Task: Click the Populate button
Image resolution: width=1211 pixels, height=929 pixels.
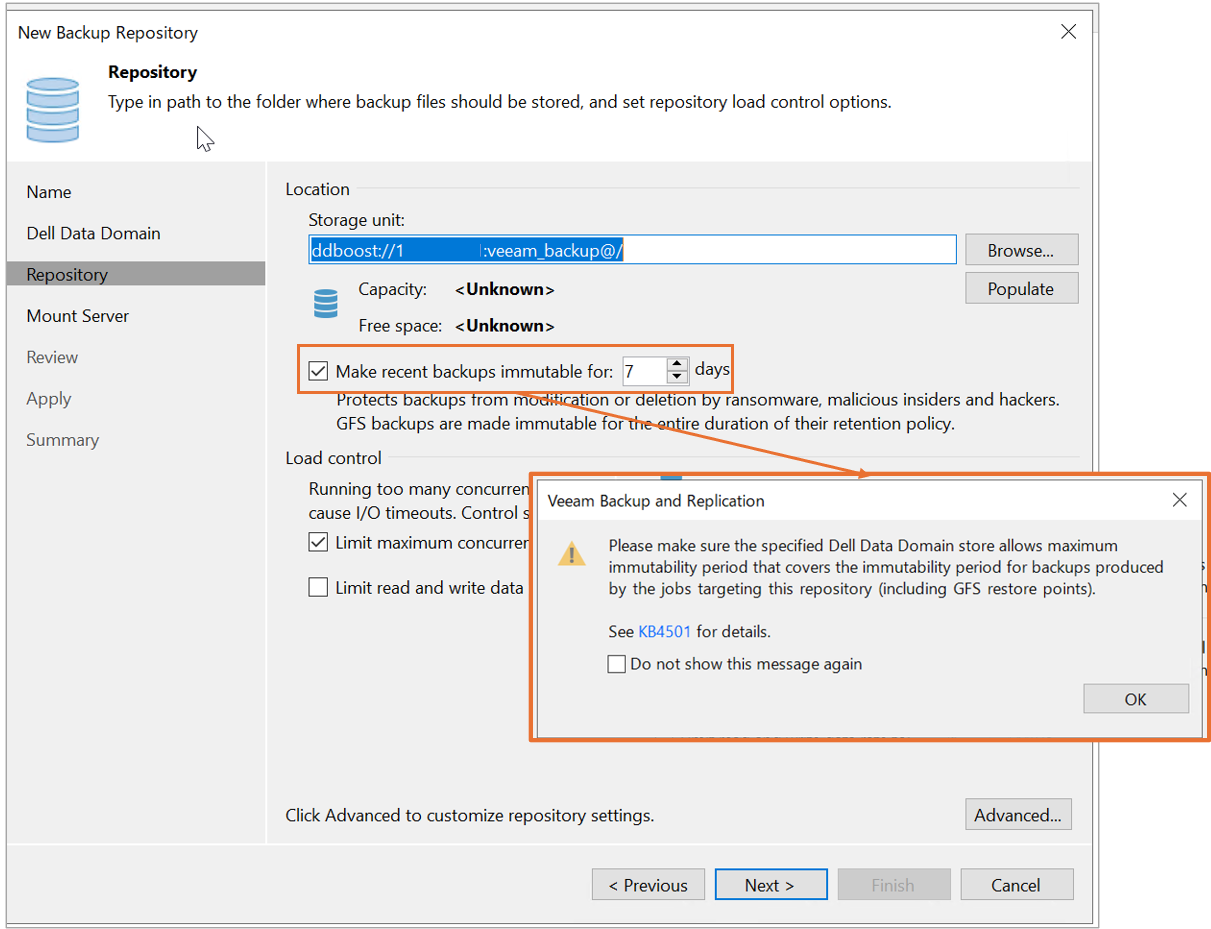Action: point(1021,288)
